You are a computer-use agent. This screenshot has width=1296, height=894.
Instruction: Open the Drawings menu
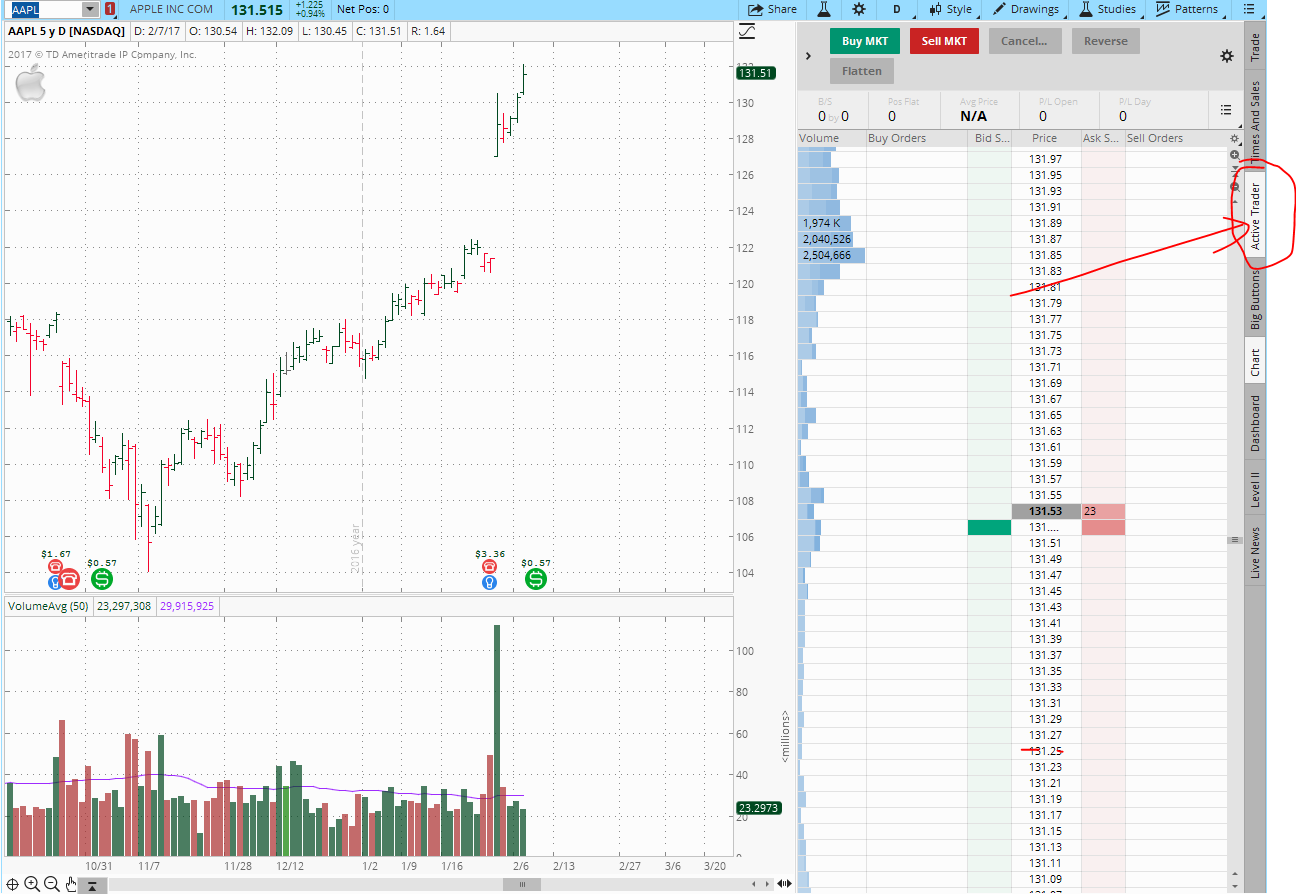(1024, 9)
